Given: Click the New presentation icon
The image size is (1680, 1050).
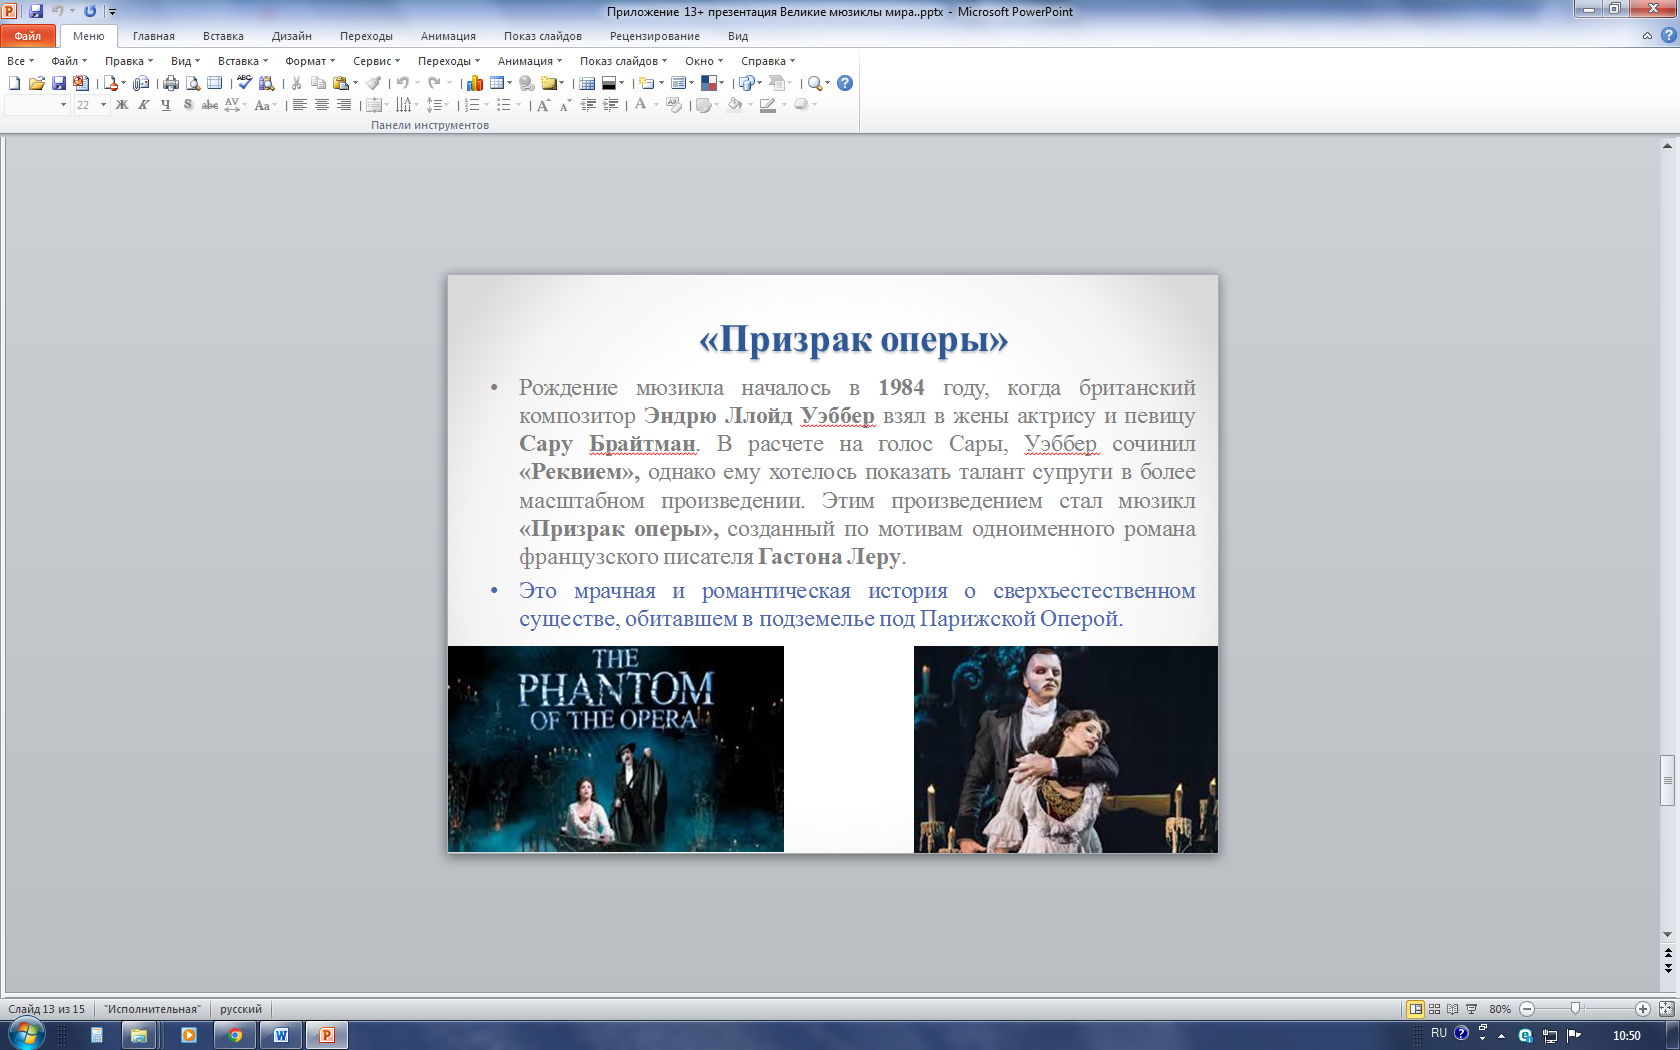Looking at the screenshot, I should (x=14, y=83).
